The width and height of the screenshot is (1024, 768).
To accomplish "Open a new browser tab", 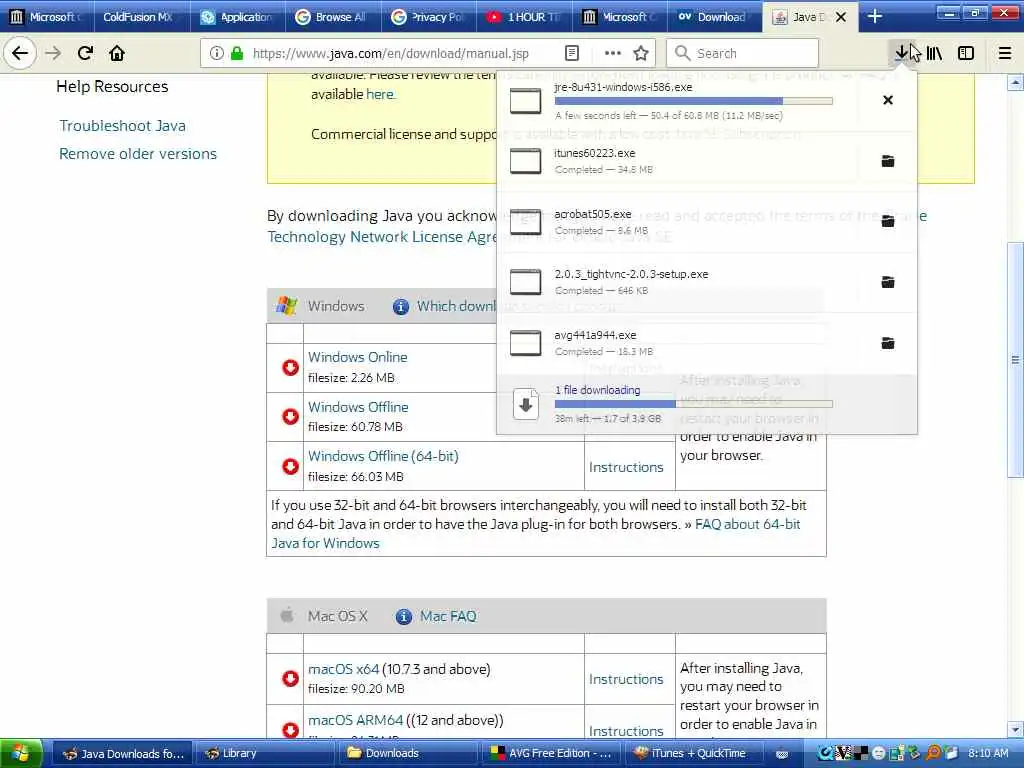I will [x=874, y=17].
